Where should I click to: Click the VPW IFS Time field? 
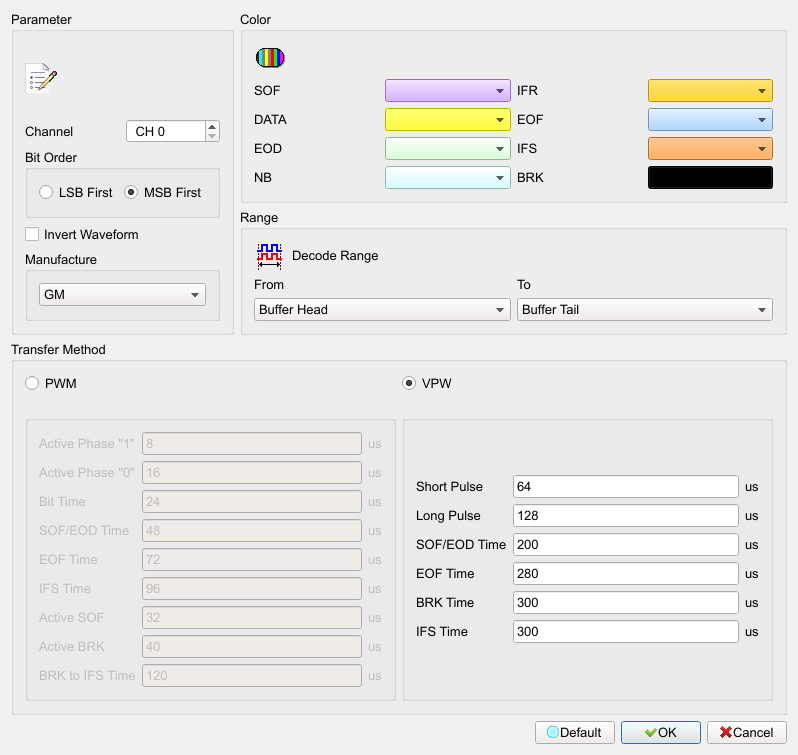pyautogui.click(x=625, y=631)
